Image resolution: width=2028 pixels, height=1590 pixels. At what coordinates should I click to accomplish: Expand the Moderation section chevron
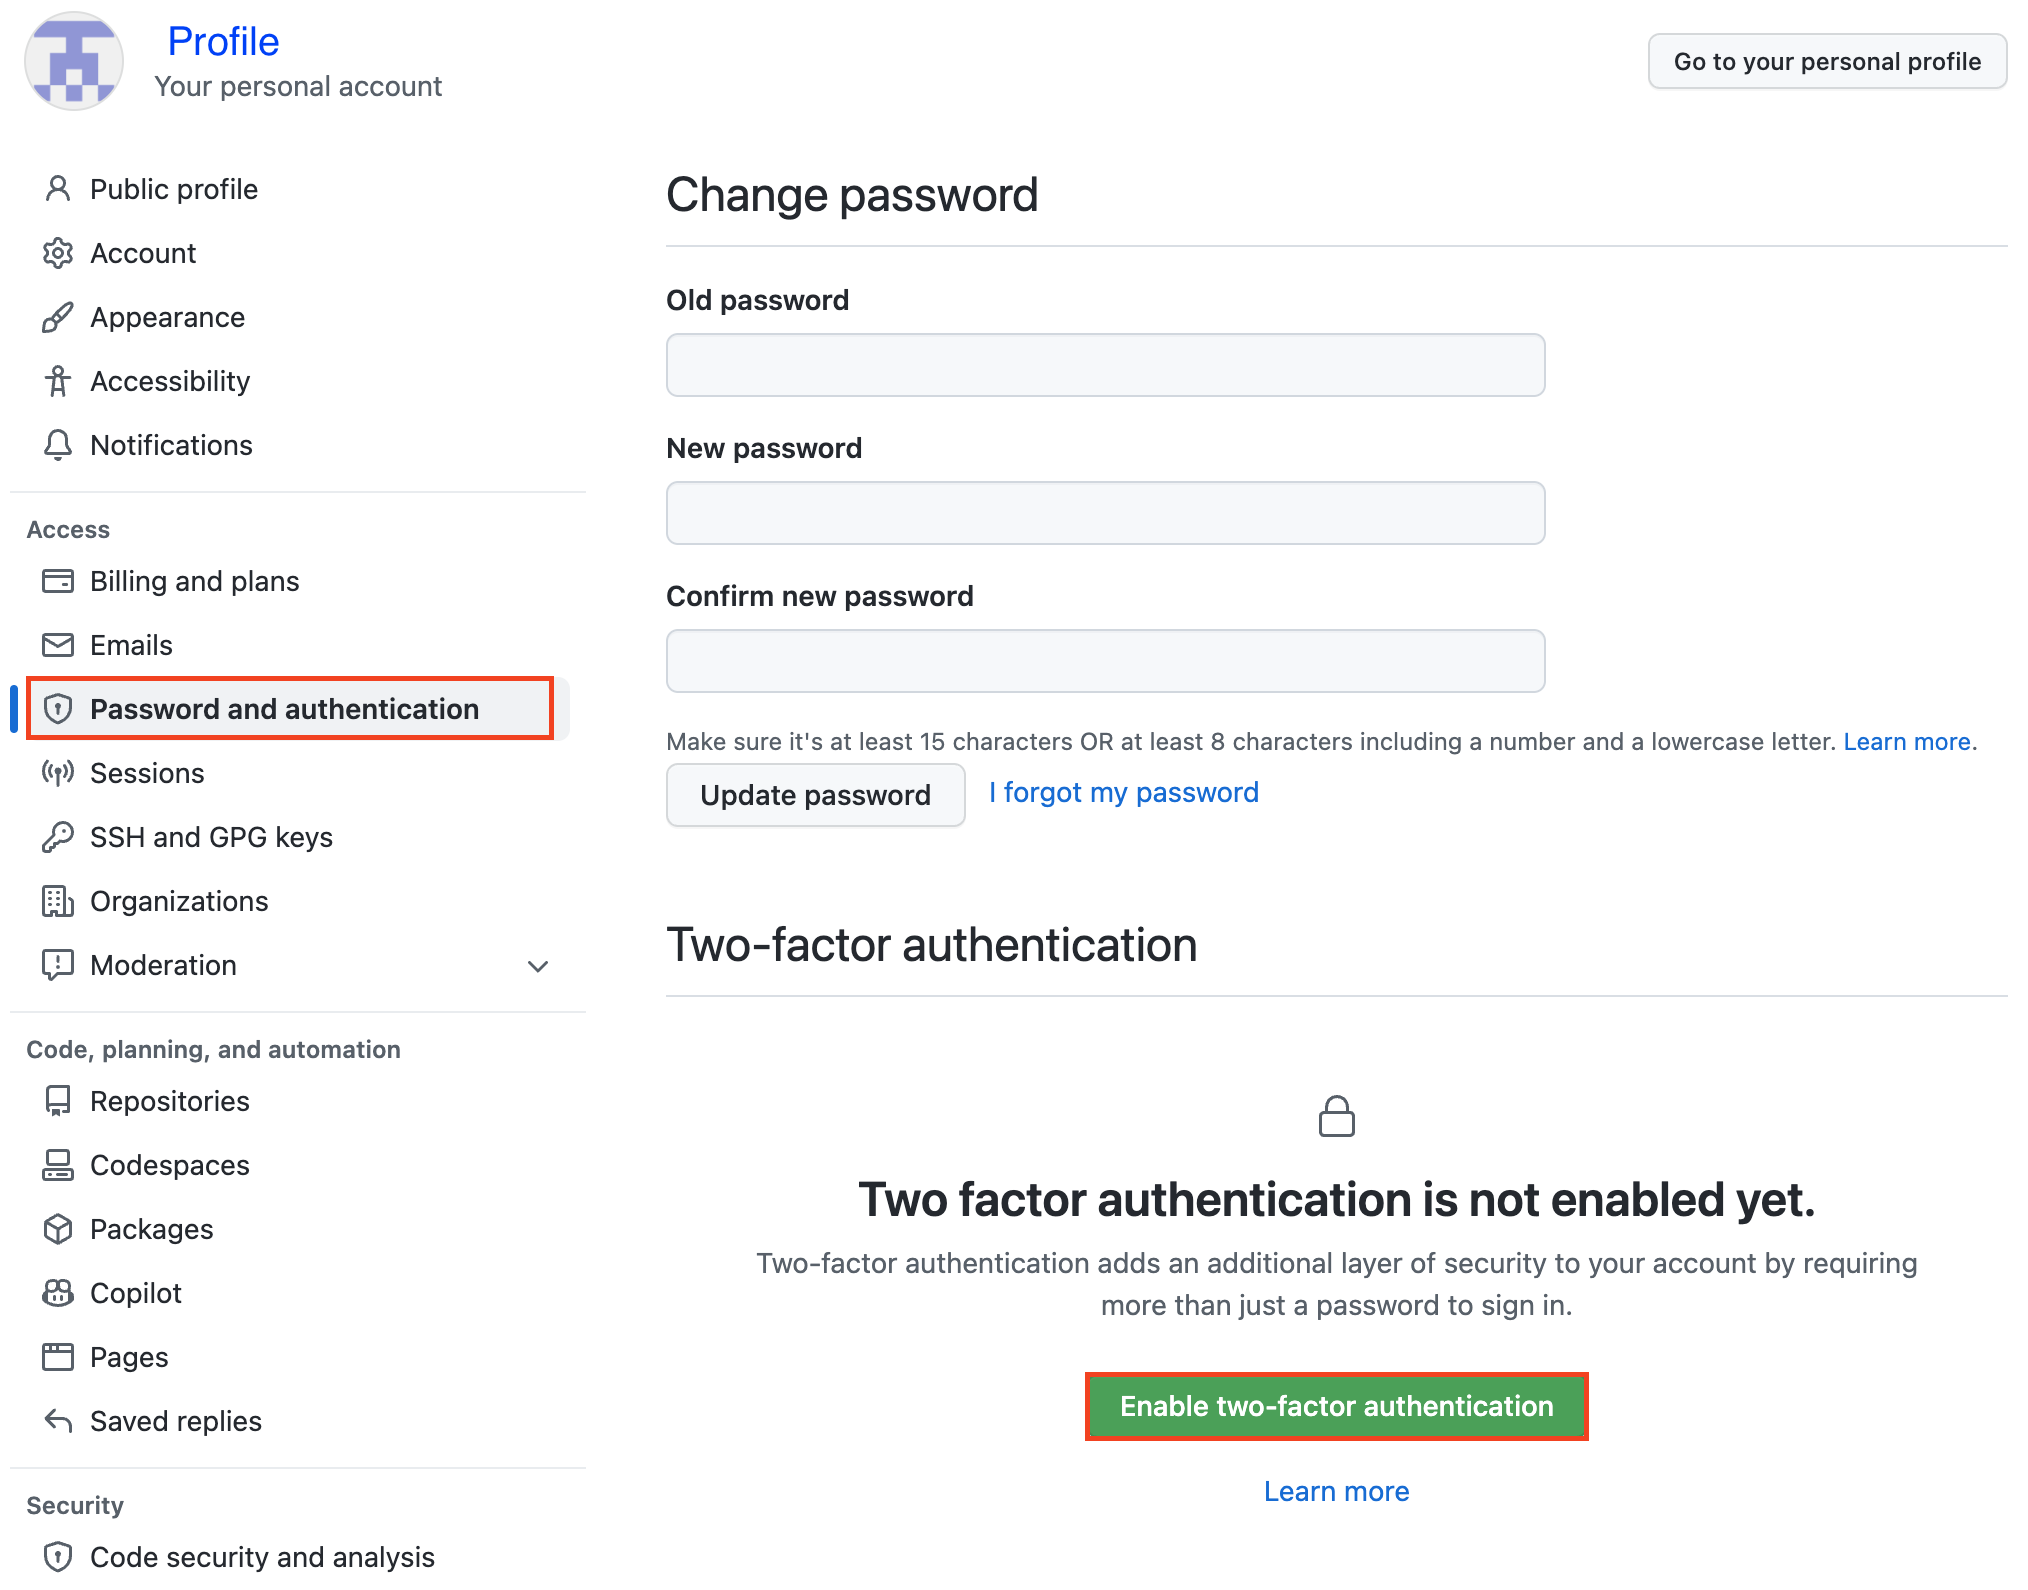click(538, 966)
